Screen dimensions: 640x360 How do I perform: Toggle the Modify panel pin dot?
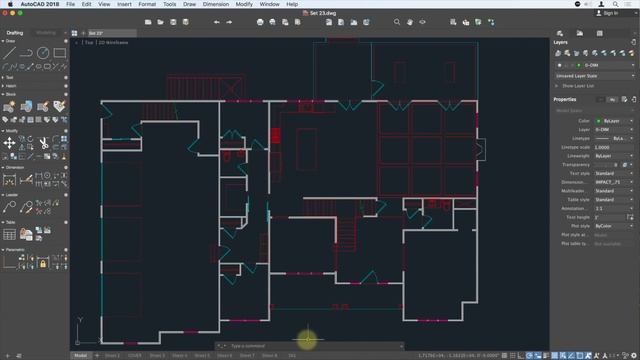(x=66, y=131)
